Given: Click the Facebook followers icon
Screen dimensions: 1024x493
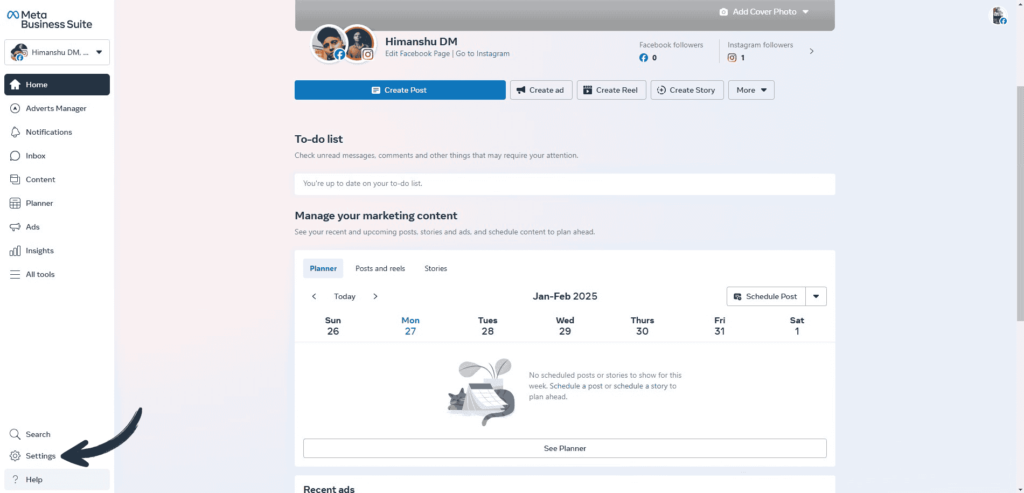Looking at the screenshot, I should coord(643,57).
